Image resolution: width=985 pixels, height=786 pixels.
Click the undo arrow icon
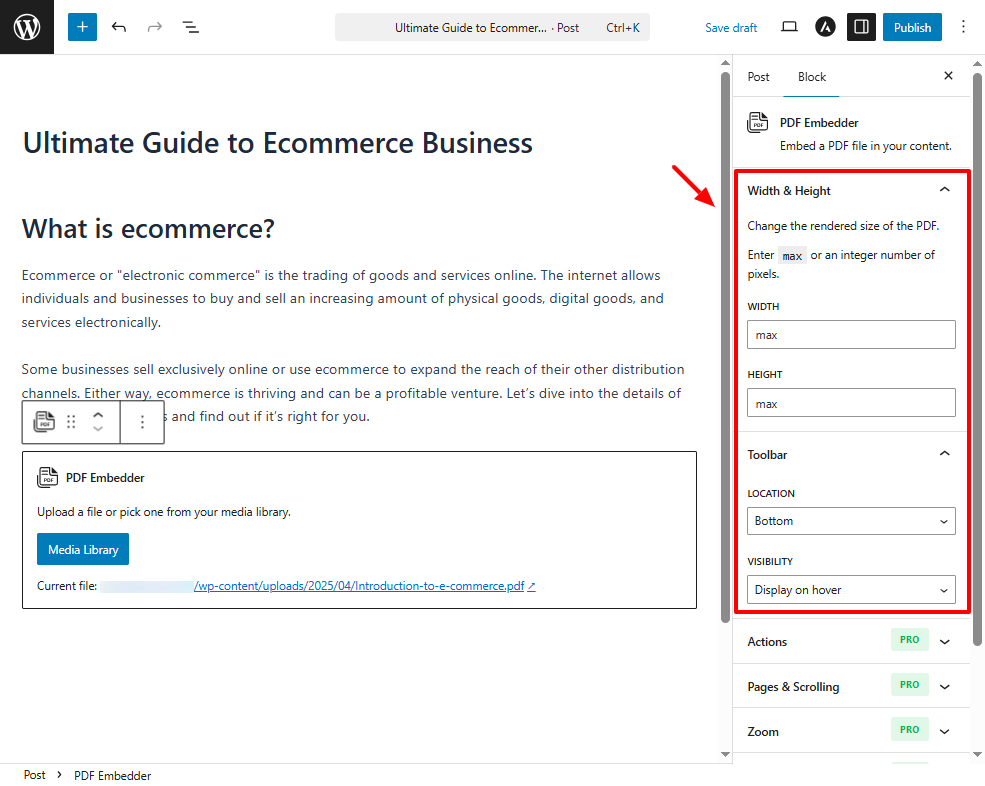[119, 27]
